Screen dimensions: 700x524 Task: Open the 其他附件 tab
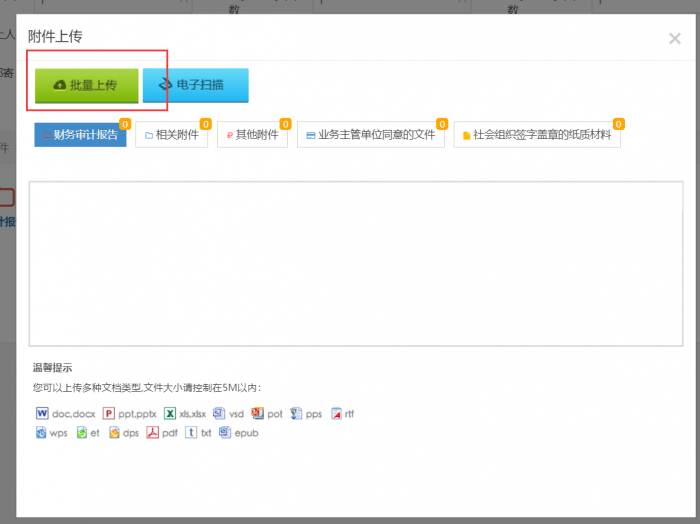click(252, 134)
